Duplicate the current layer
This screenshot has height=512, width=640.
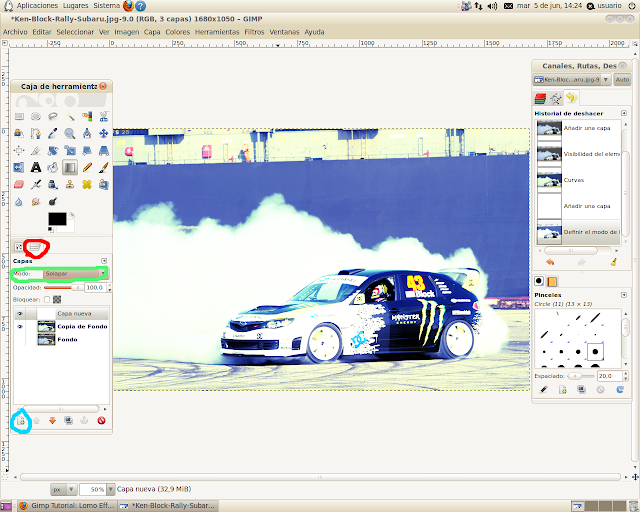[x=69, y=421]
